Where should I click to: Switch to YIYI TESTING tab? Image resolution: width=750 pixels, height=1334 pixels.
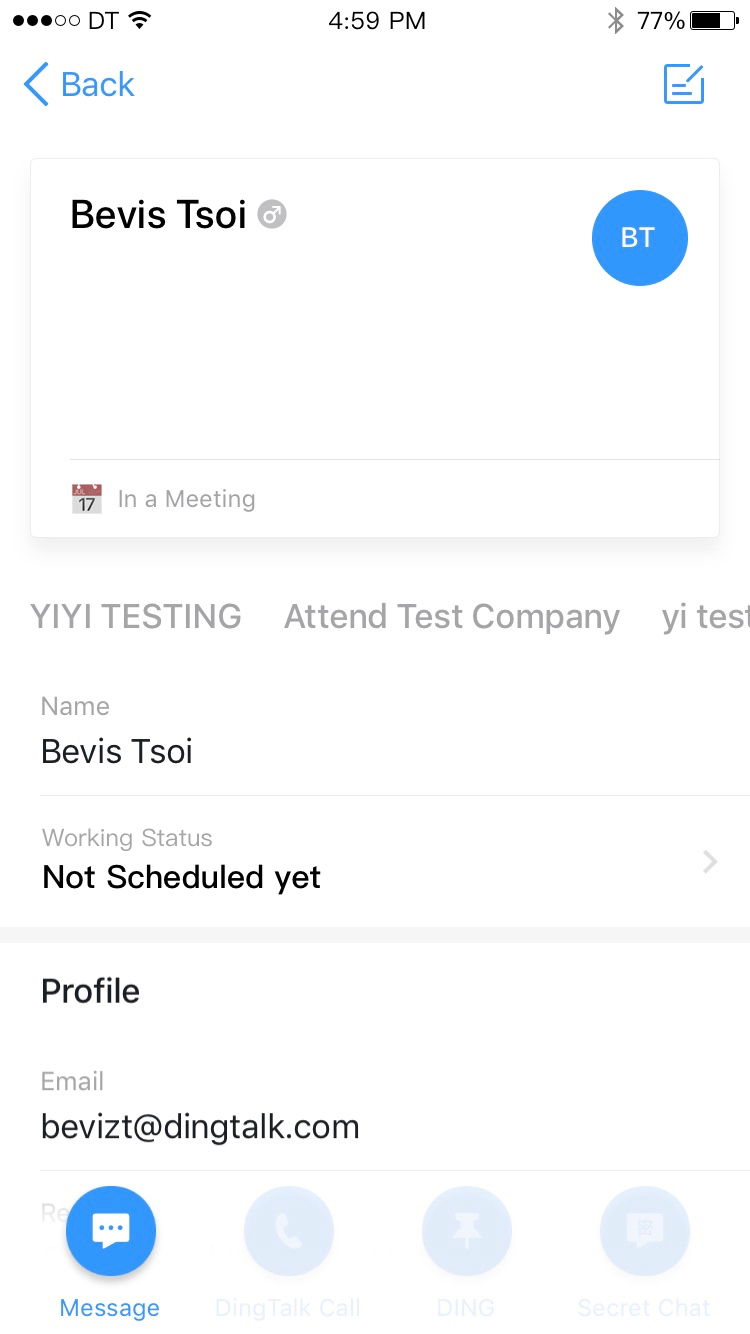click(x=136, y=616)
